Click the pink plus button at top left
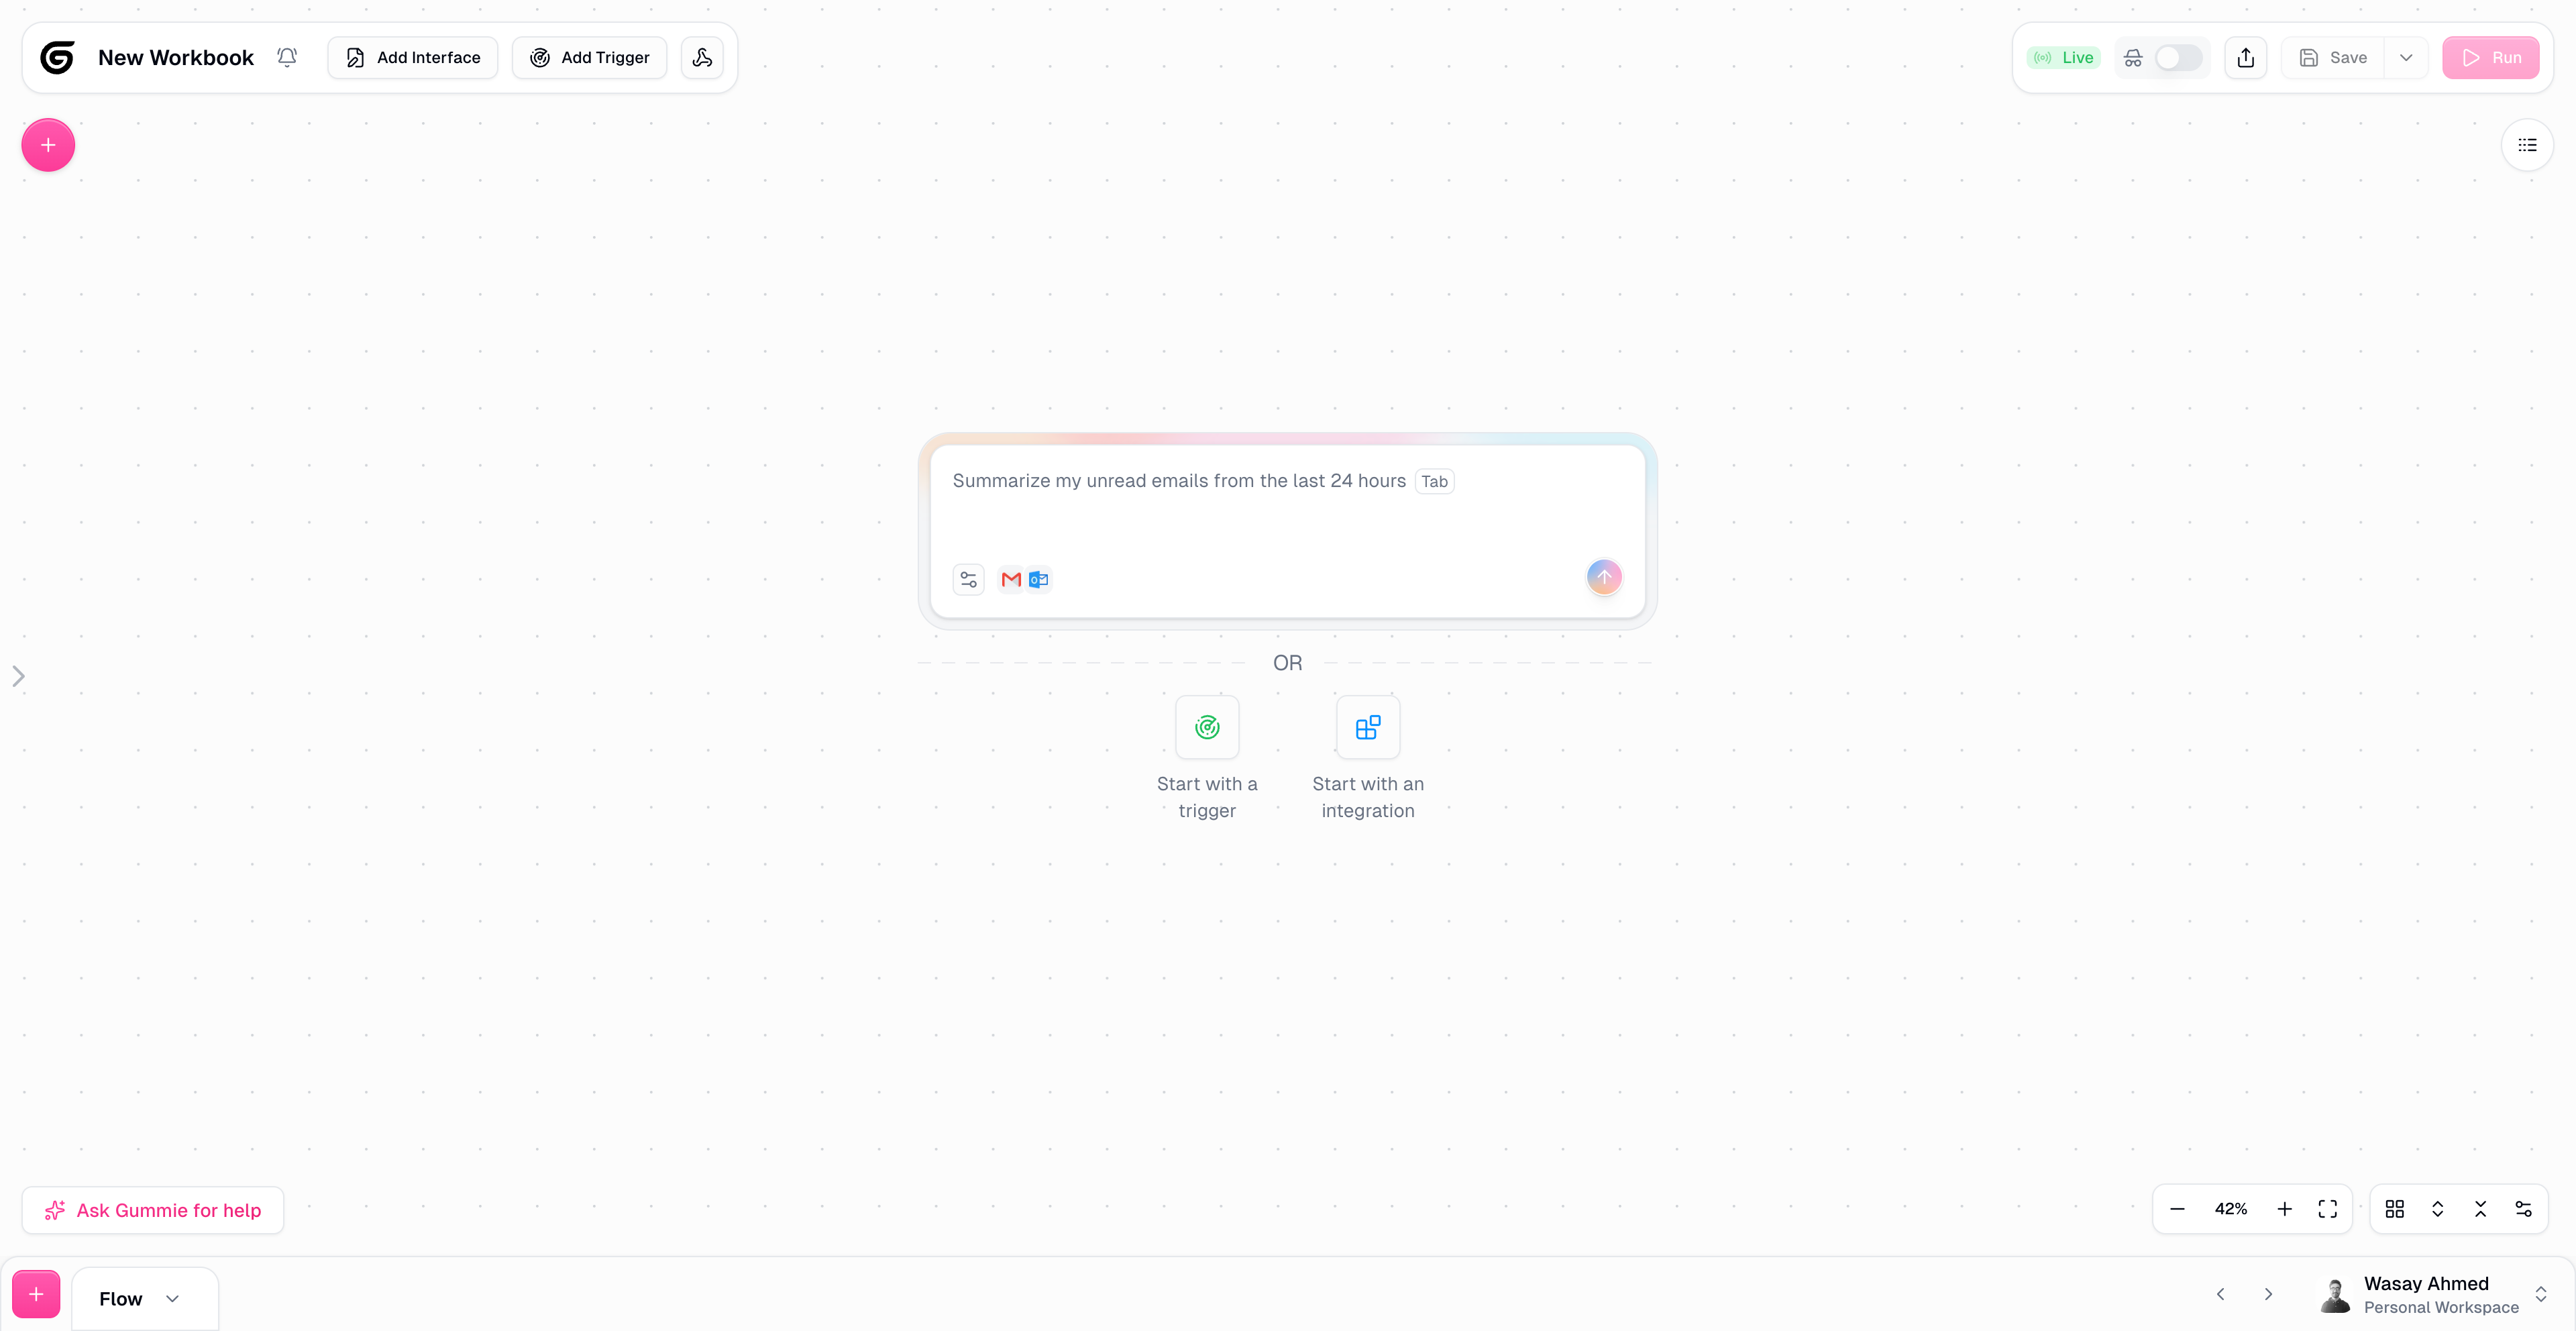The height and width of the screenshot is (1331, 2576). point(48,145)
